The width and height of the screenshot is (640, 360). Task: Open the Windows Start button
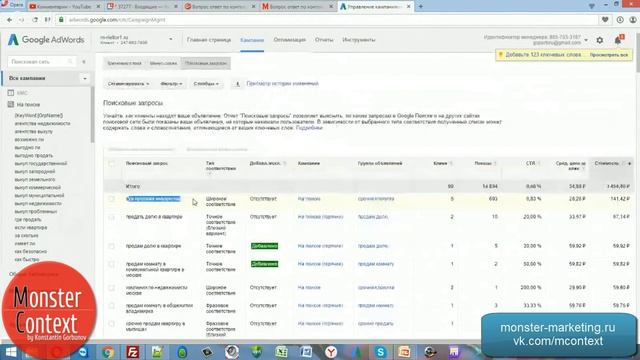[11, 352]
